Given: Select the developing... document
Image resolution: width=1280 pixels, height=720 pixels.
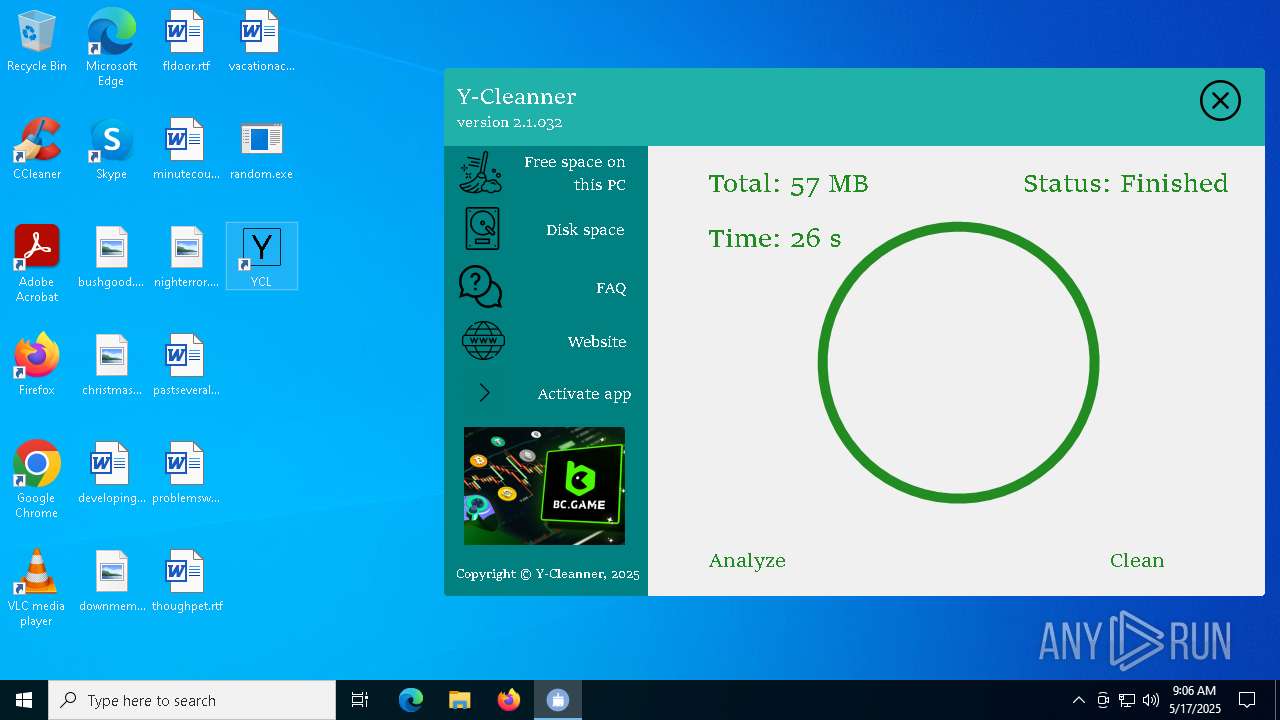Looking at the screenshot, I should 111,474.
